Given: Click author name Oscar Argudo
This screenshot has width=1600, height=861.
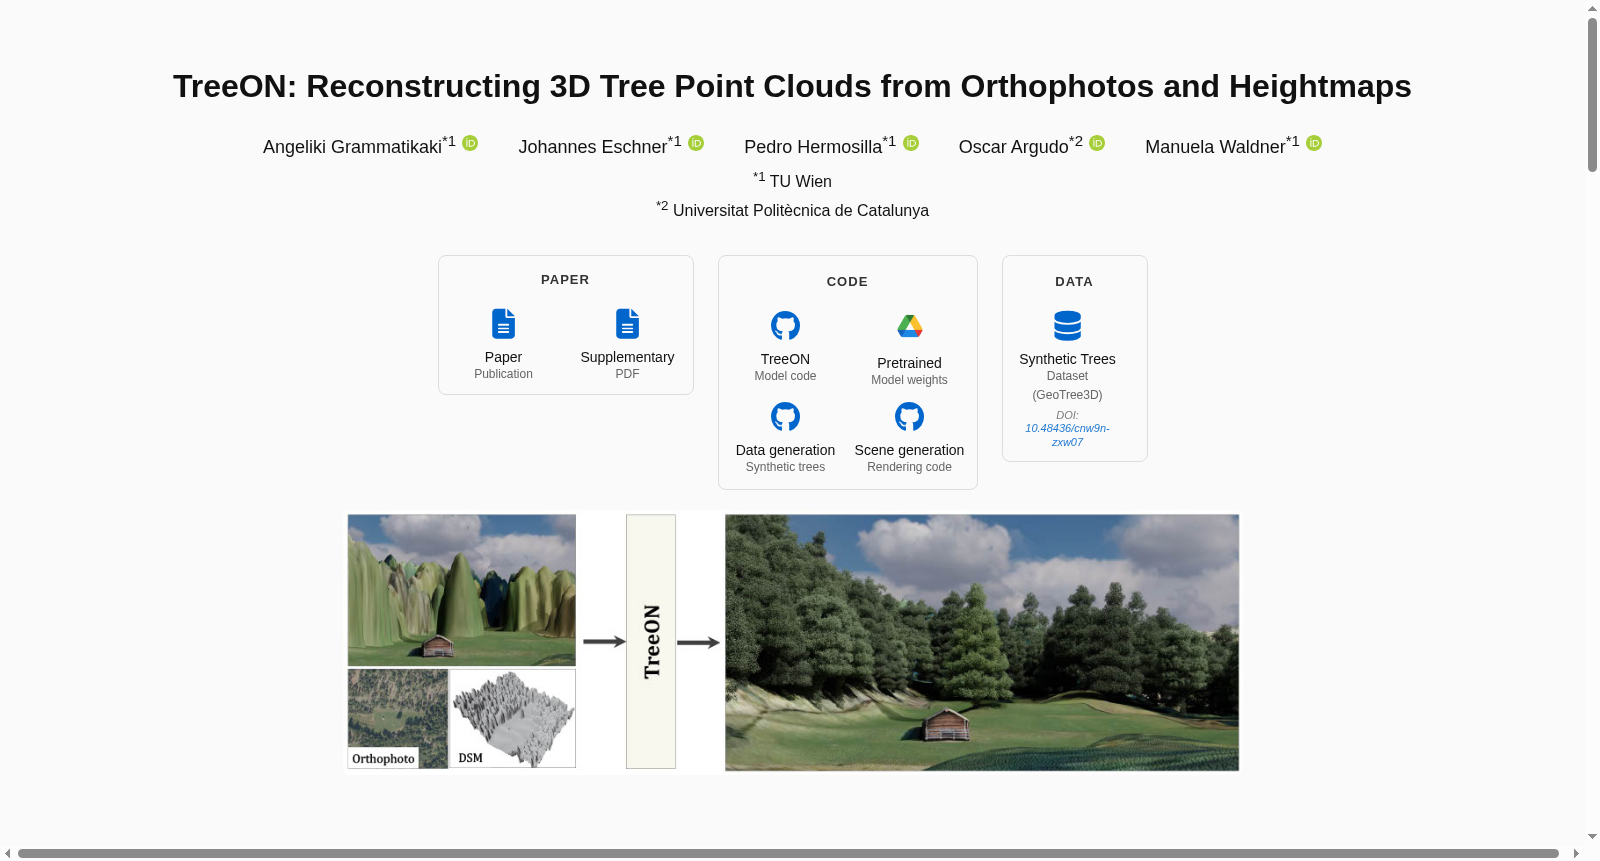Looking at the screenshot, I should coord(1013,147).
